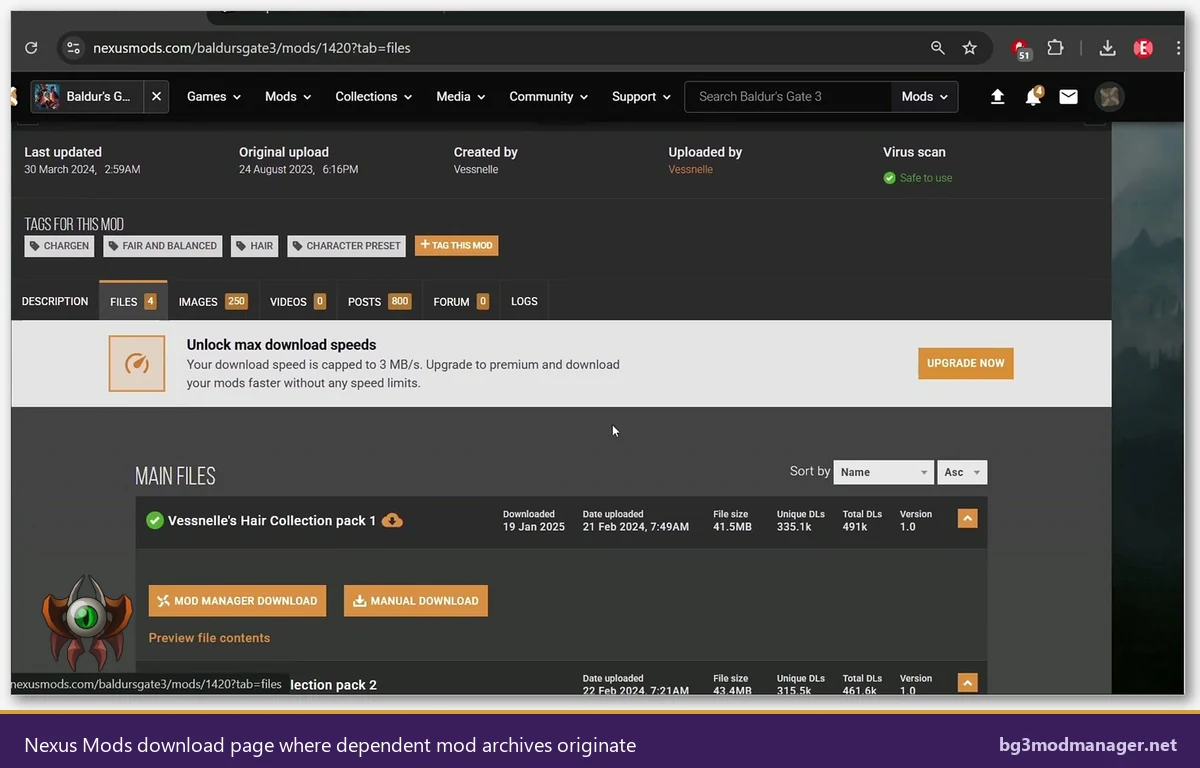Click the speedometer icon in premium banner
Viewport: 1200px width, 768px height.
coord(137,363)
